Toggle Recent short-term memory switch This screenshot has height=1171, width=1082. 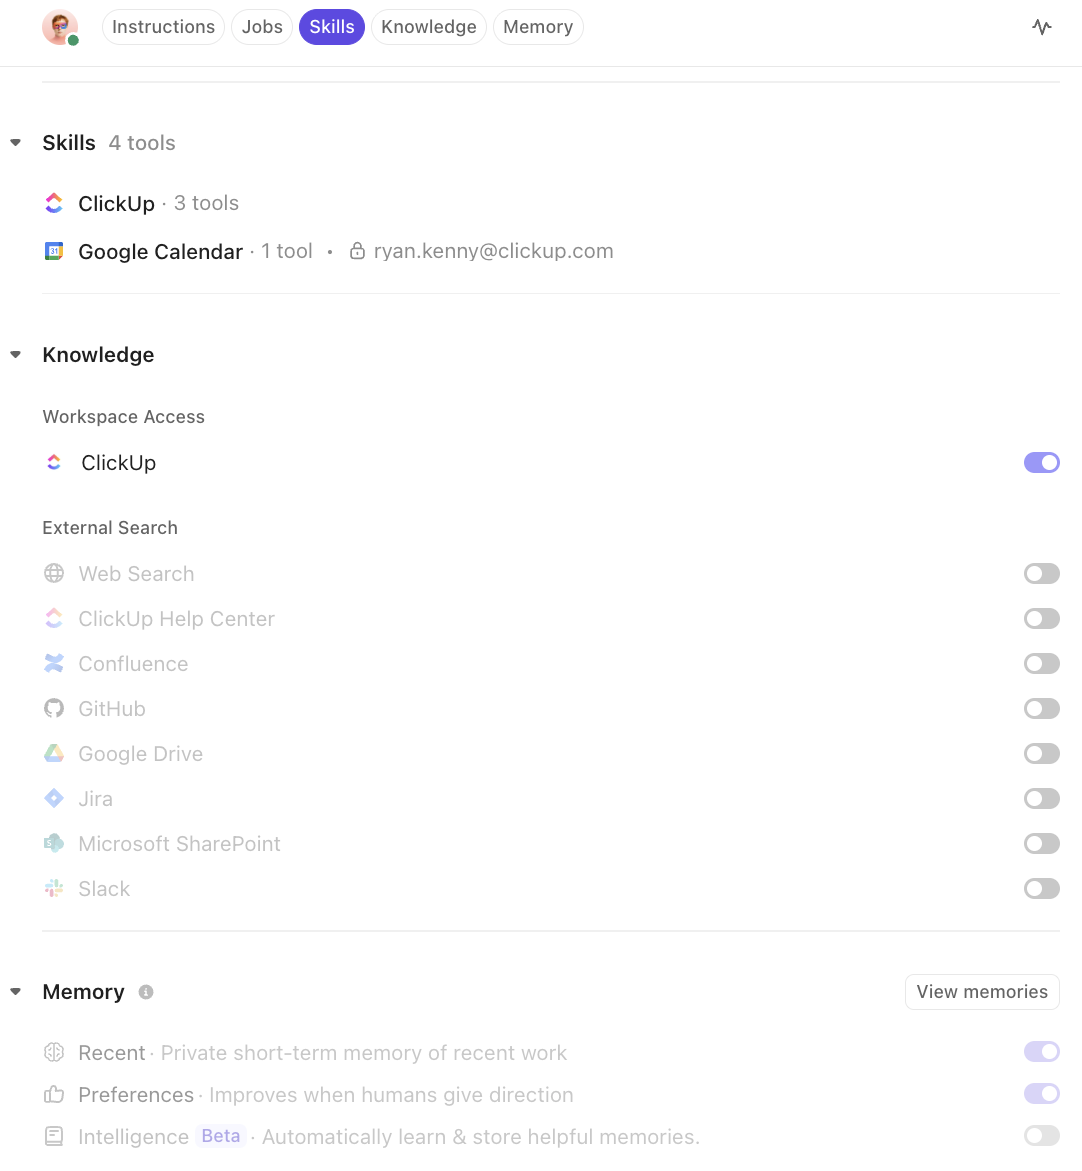1041,1052
